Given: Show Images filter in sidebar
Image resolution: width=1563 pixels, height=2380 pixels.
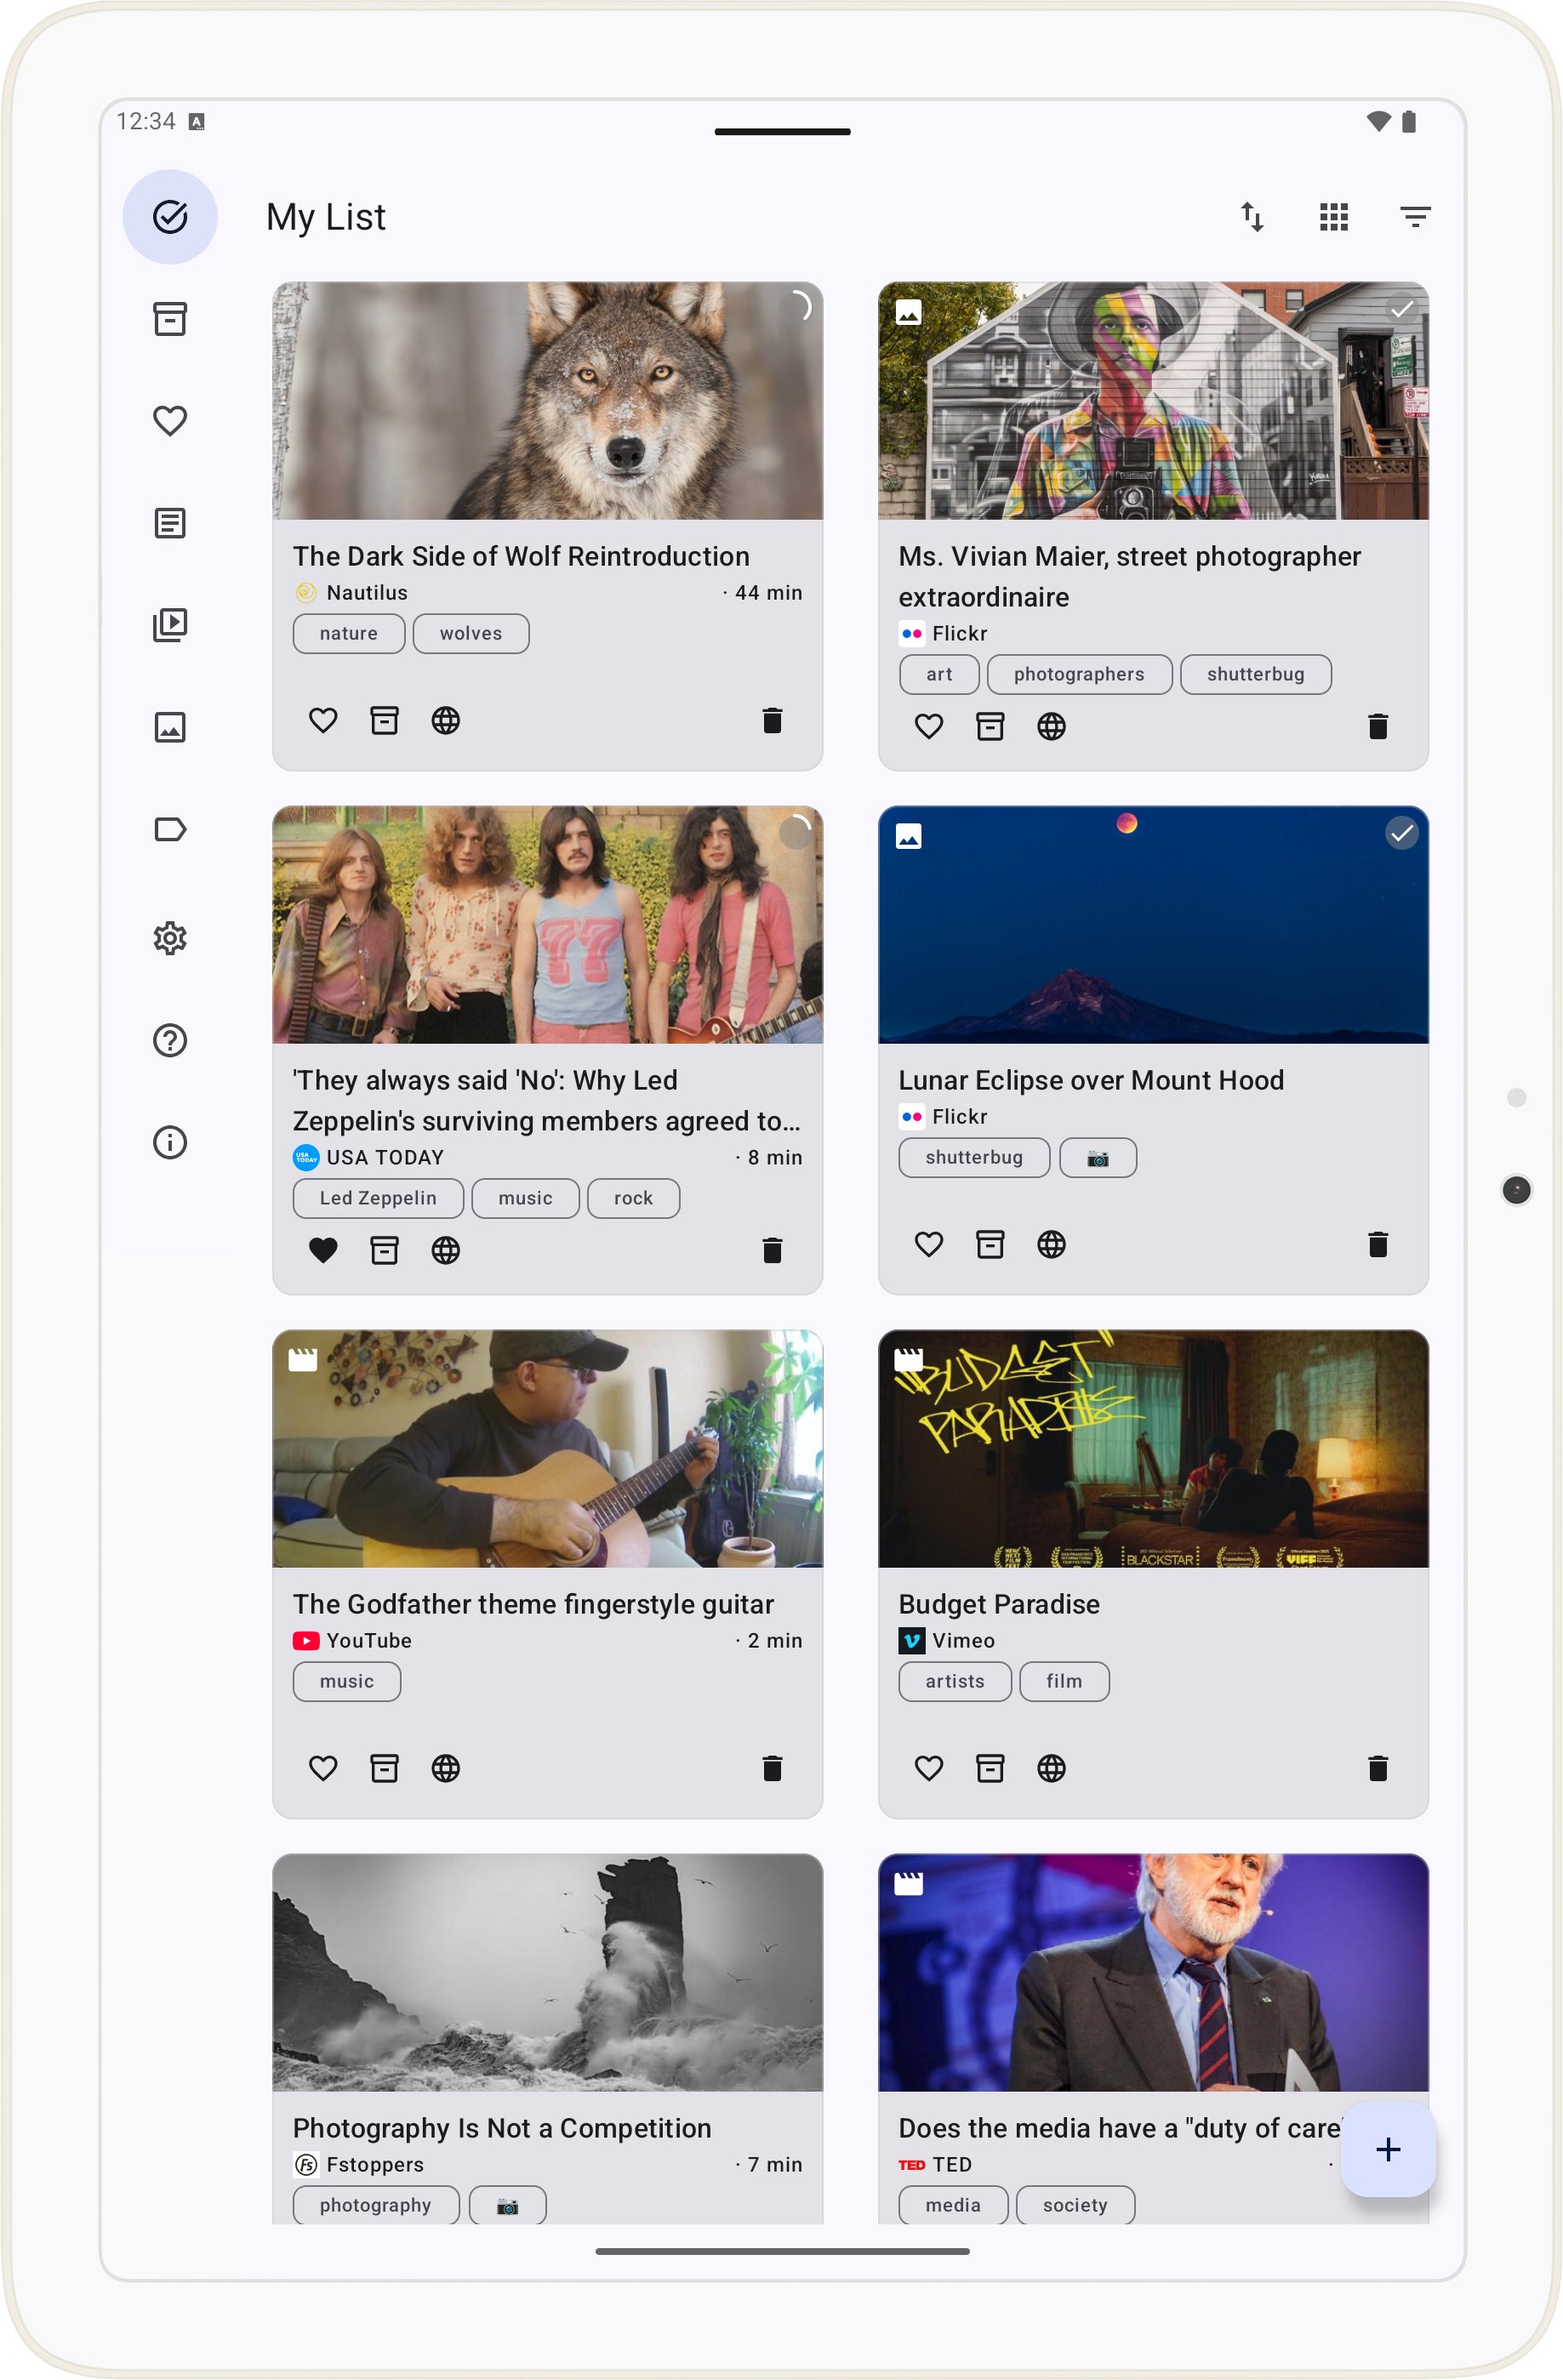Looking at the screenshot, I should 170,727.
